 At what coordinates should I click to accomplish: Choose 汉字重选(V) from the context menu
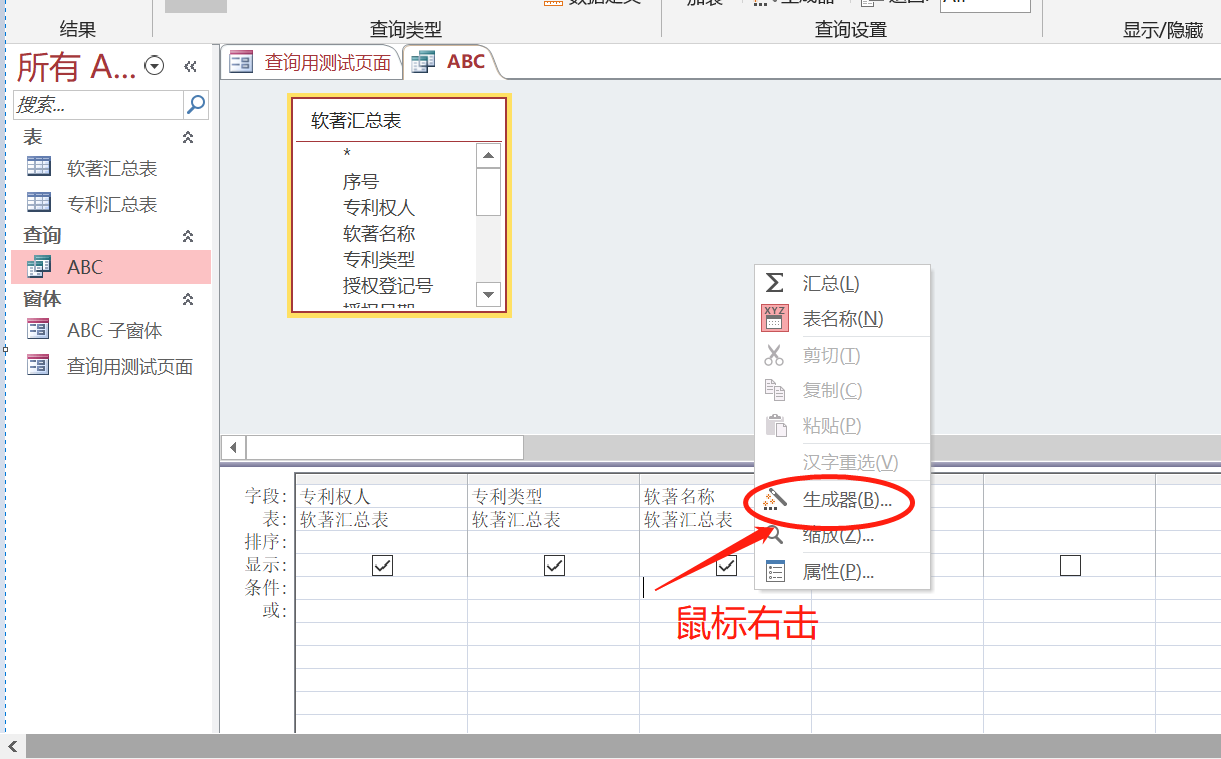(x=842, y=462)
